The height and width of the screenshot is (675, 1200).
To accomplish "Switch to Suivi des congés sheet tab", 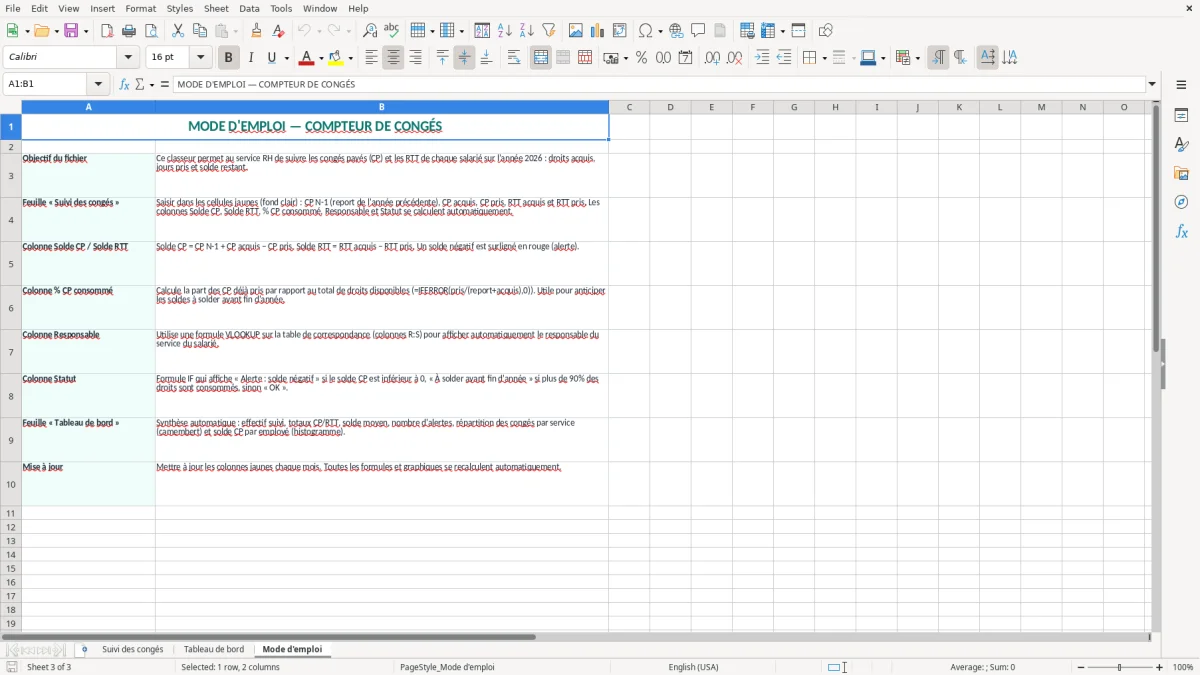I will tap(132, 649).
